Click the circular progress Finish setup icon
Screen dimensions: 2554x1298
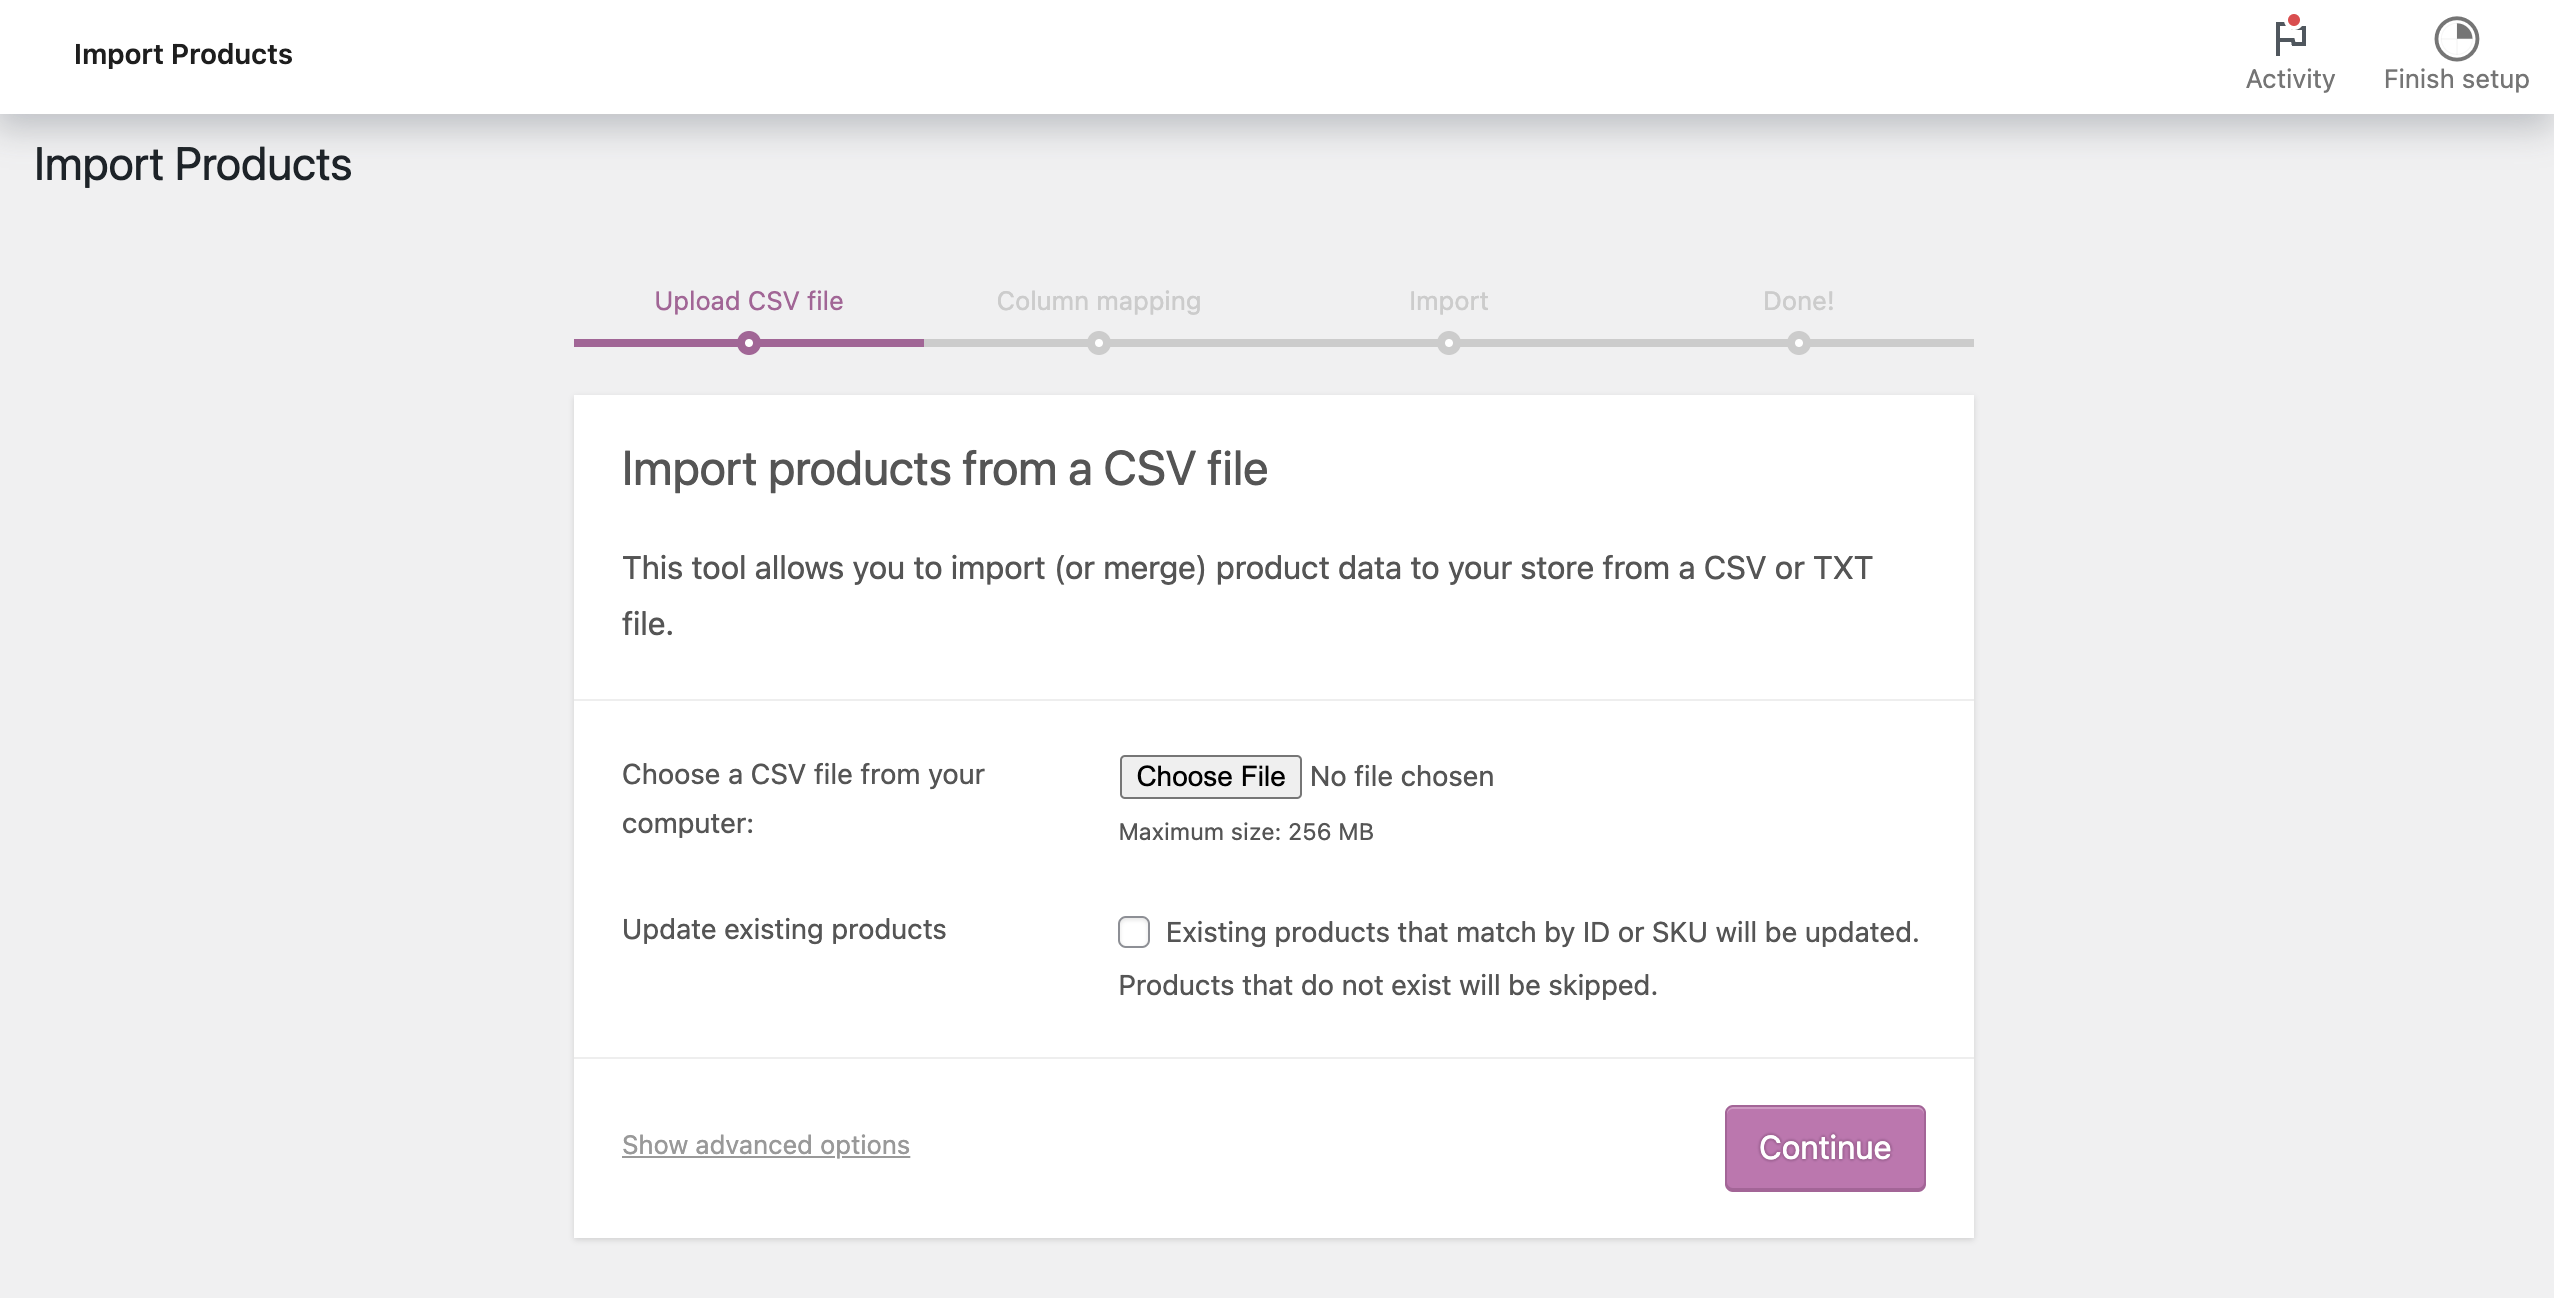click(2455, 38)
